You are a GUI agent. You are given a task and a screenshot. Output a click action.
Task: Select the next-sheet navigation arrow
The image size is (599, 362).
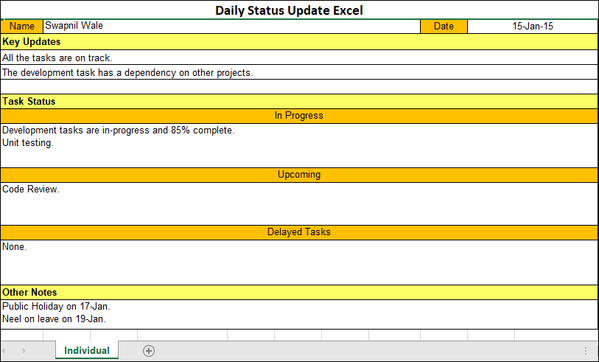pyautogui.click(x=24, y=350)
